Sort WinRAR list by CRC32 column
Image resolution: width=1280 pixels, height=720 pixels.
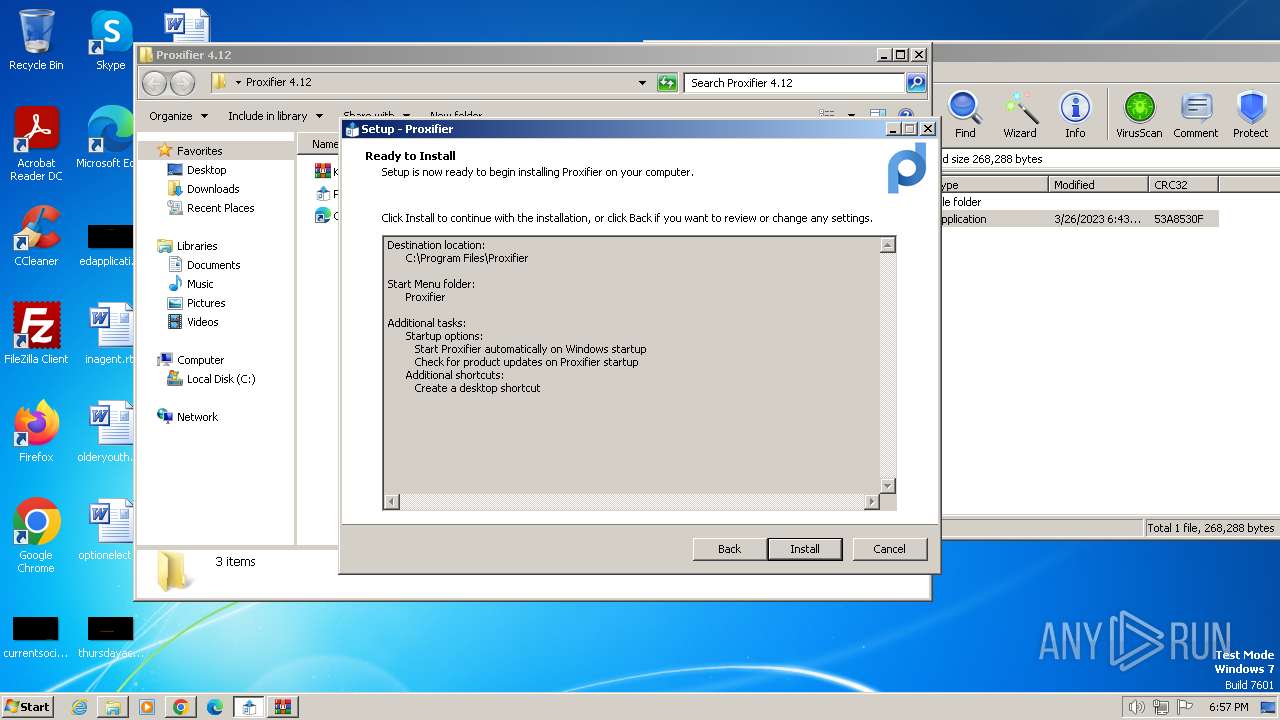[x=1183, y=185]
